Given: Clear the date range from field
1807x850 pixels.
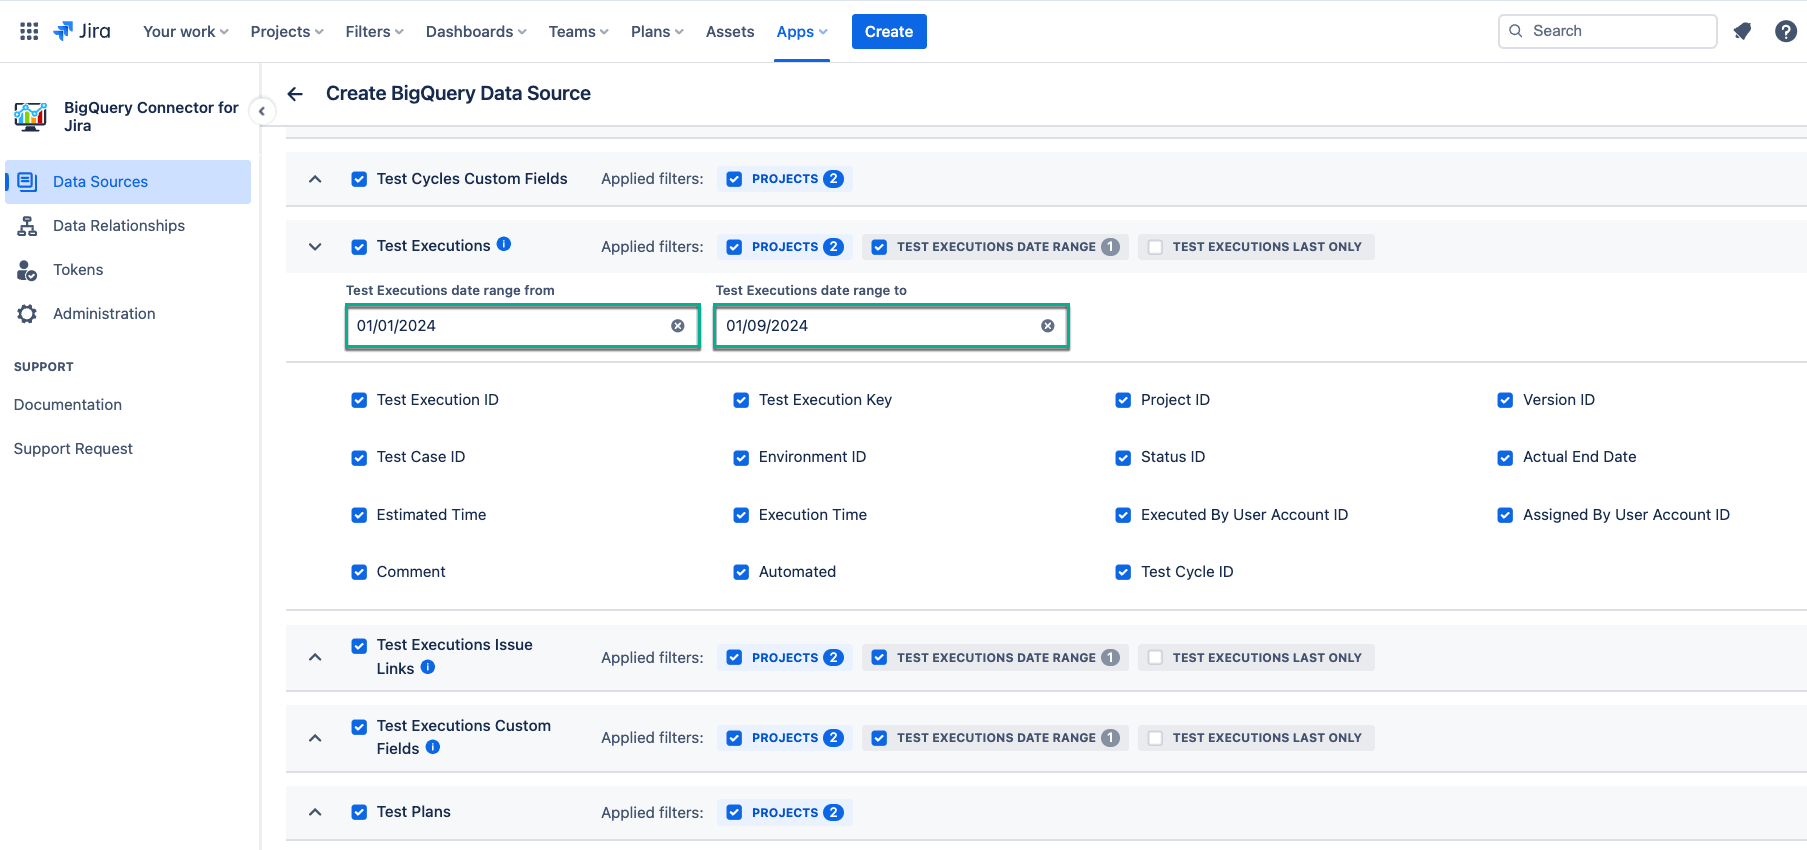Looking at the screenshot, I should click(678, 326).
